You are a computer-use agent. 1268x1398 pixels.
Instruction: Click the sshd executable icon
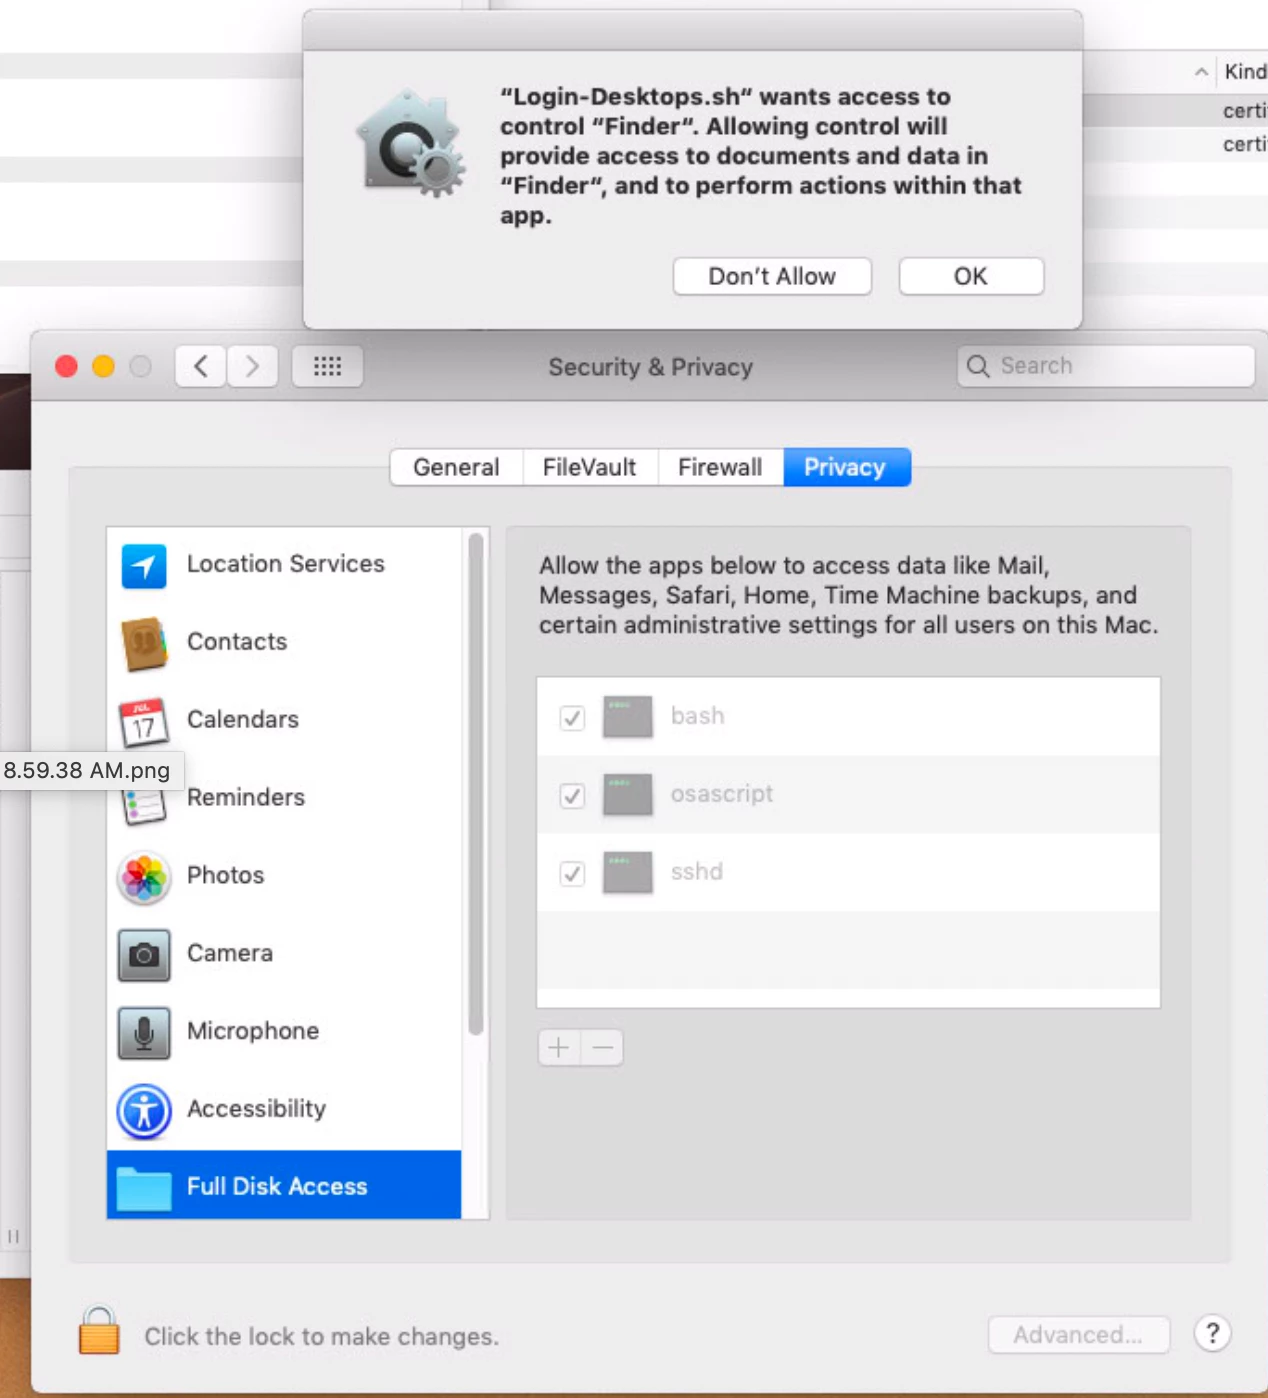click(x=627, y=872)
